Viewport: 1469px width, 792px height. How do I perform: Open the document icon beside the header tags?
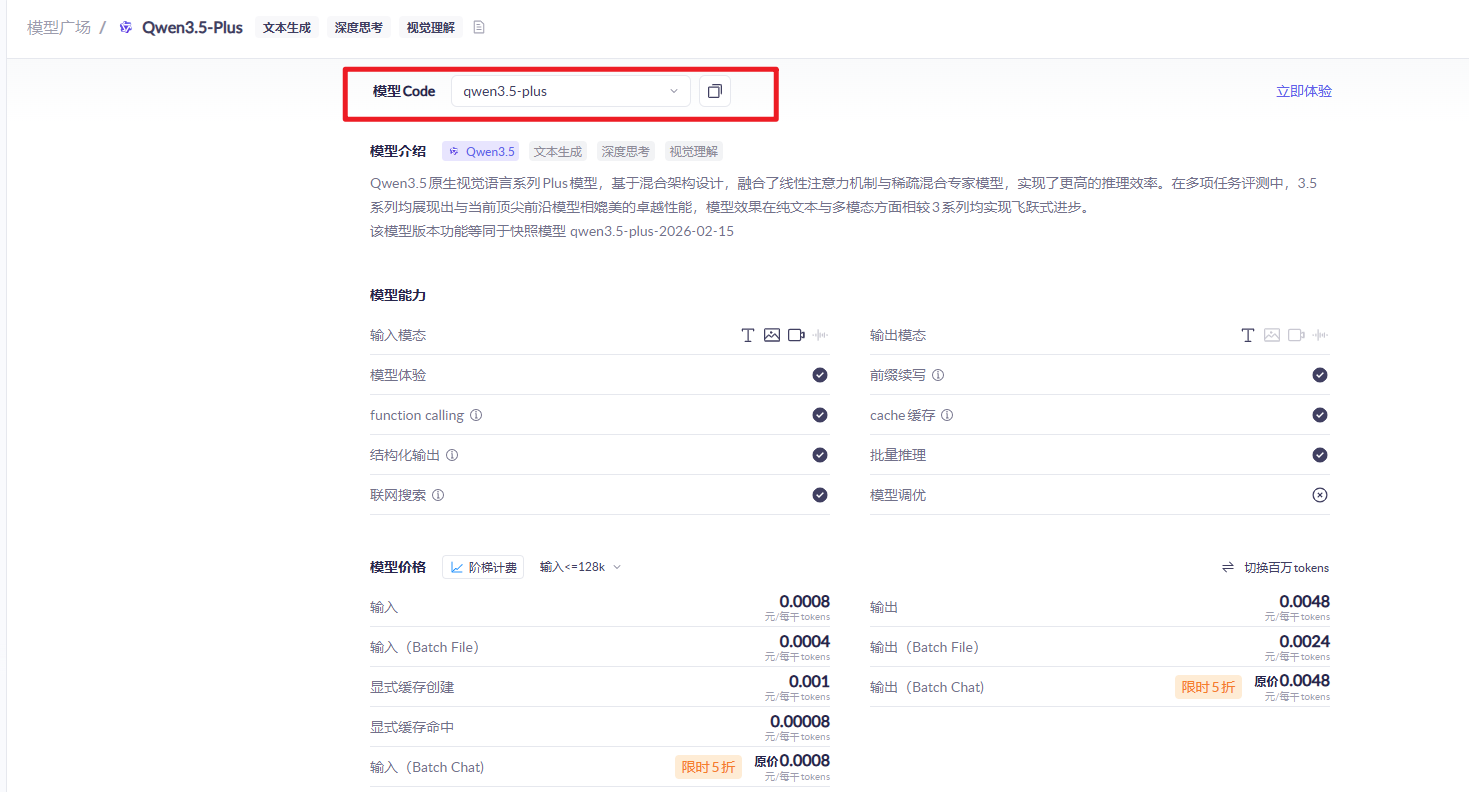(479, 27)
